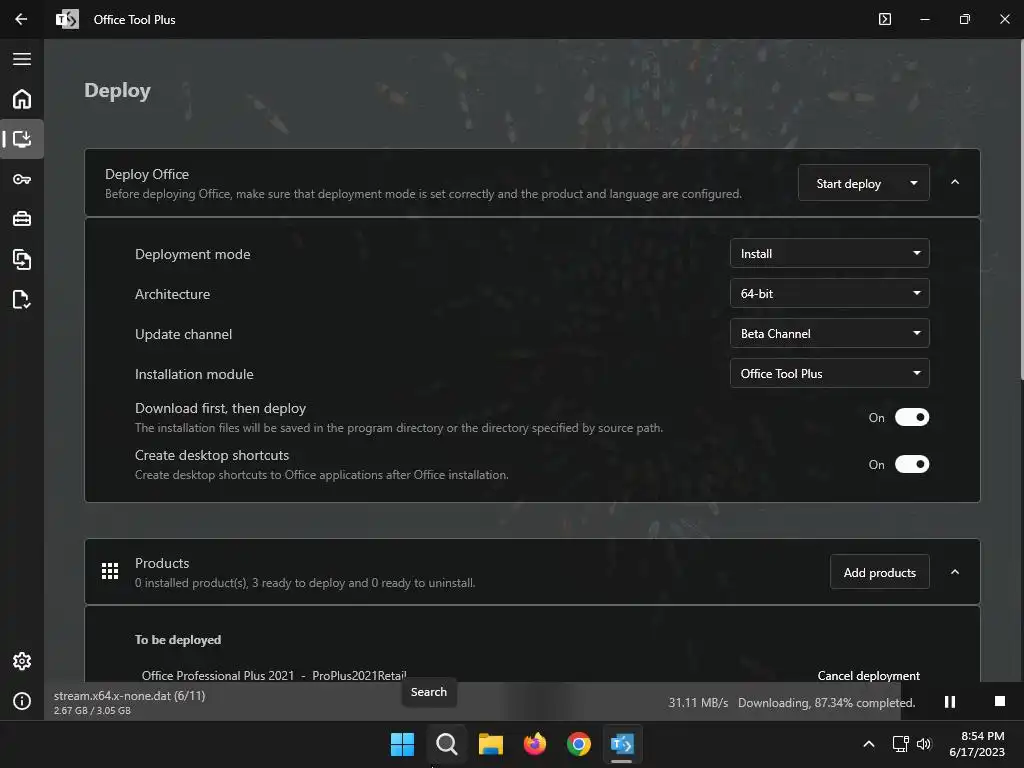This screenshot has width=1024, height=768.
Task: Launch Firefox from taskbar
Action: [x=535, y=744]
